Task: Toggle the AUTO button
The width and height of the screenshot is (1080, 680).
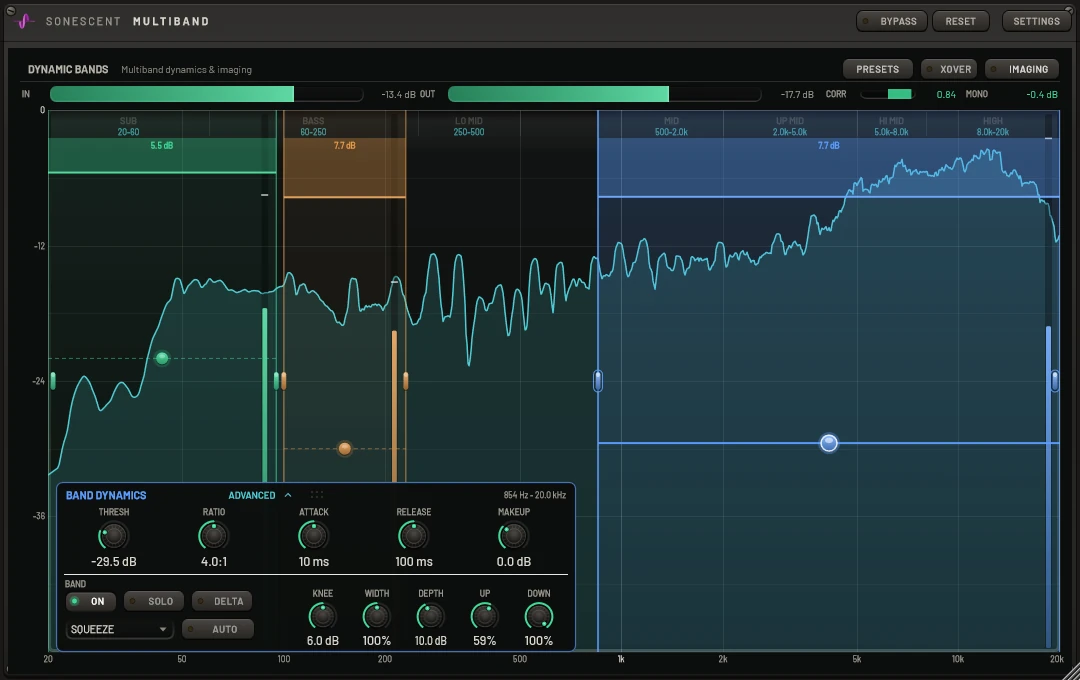Action: pyautogui.click(x=218, y=629)
